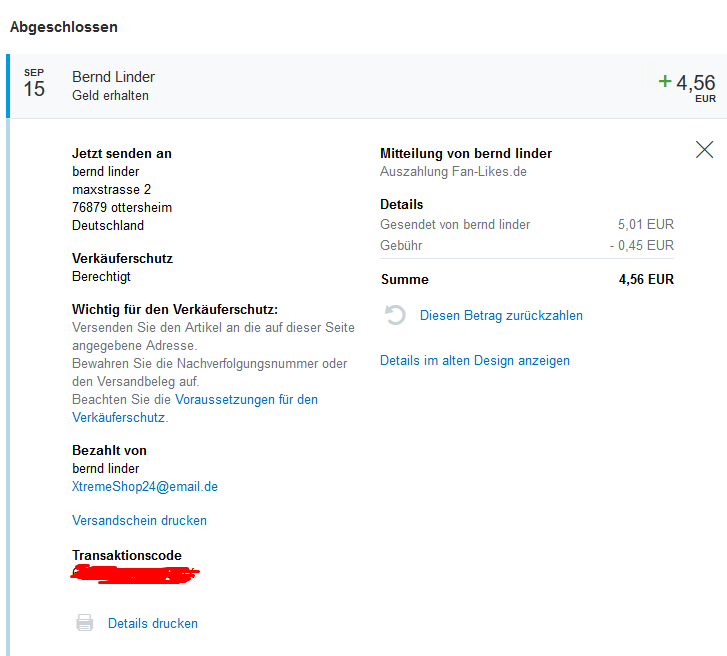The image size is (727, 656).
Task: Click the SEP 15 date label
Action: click(34, 85)
